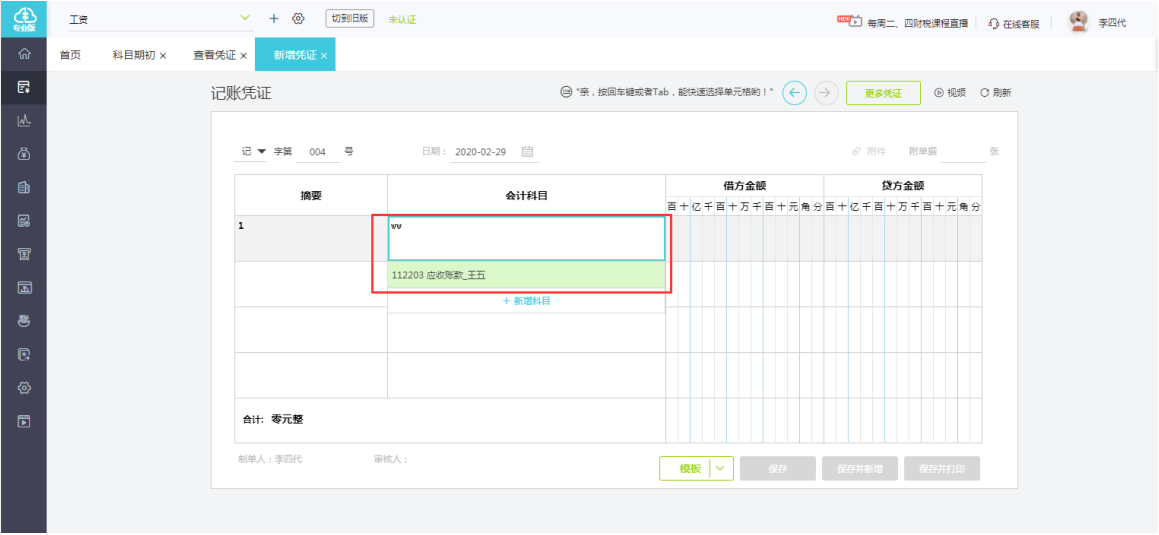The height and width of the screenshot is (535, 1159).
Task: Open the money bag icon in sidebar
Action: (x=24, y=154)
